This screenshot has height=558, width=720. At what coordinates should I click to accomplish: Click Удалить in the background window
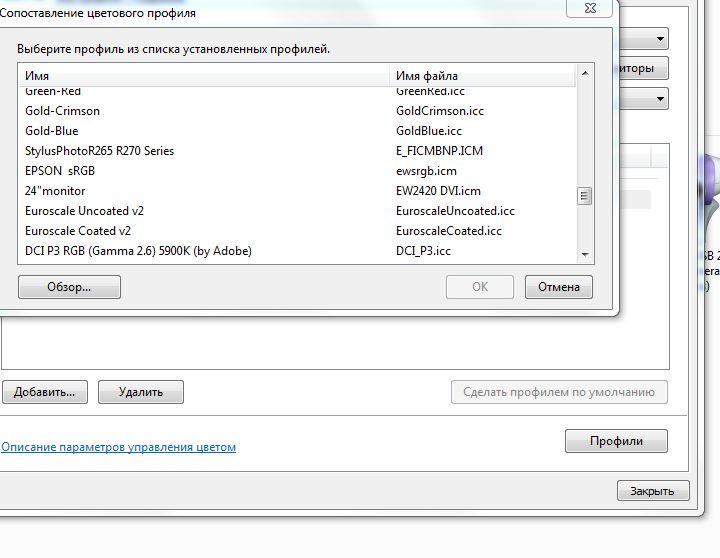tap(141, 392)
